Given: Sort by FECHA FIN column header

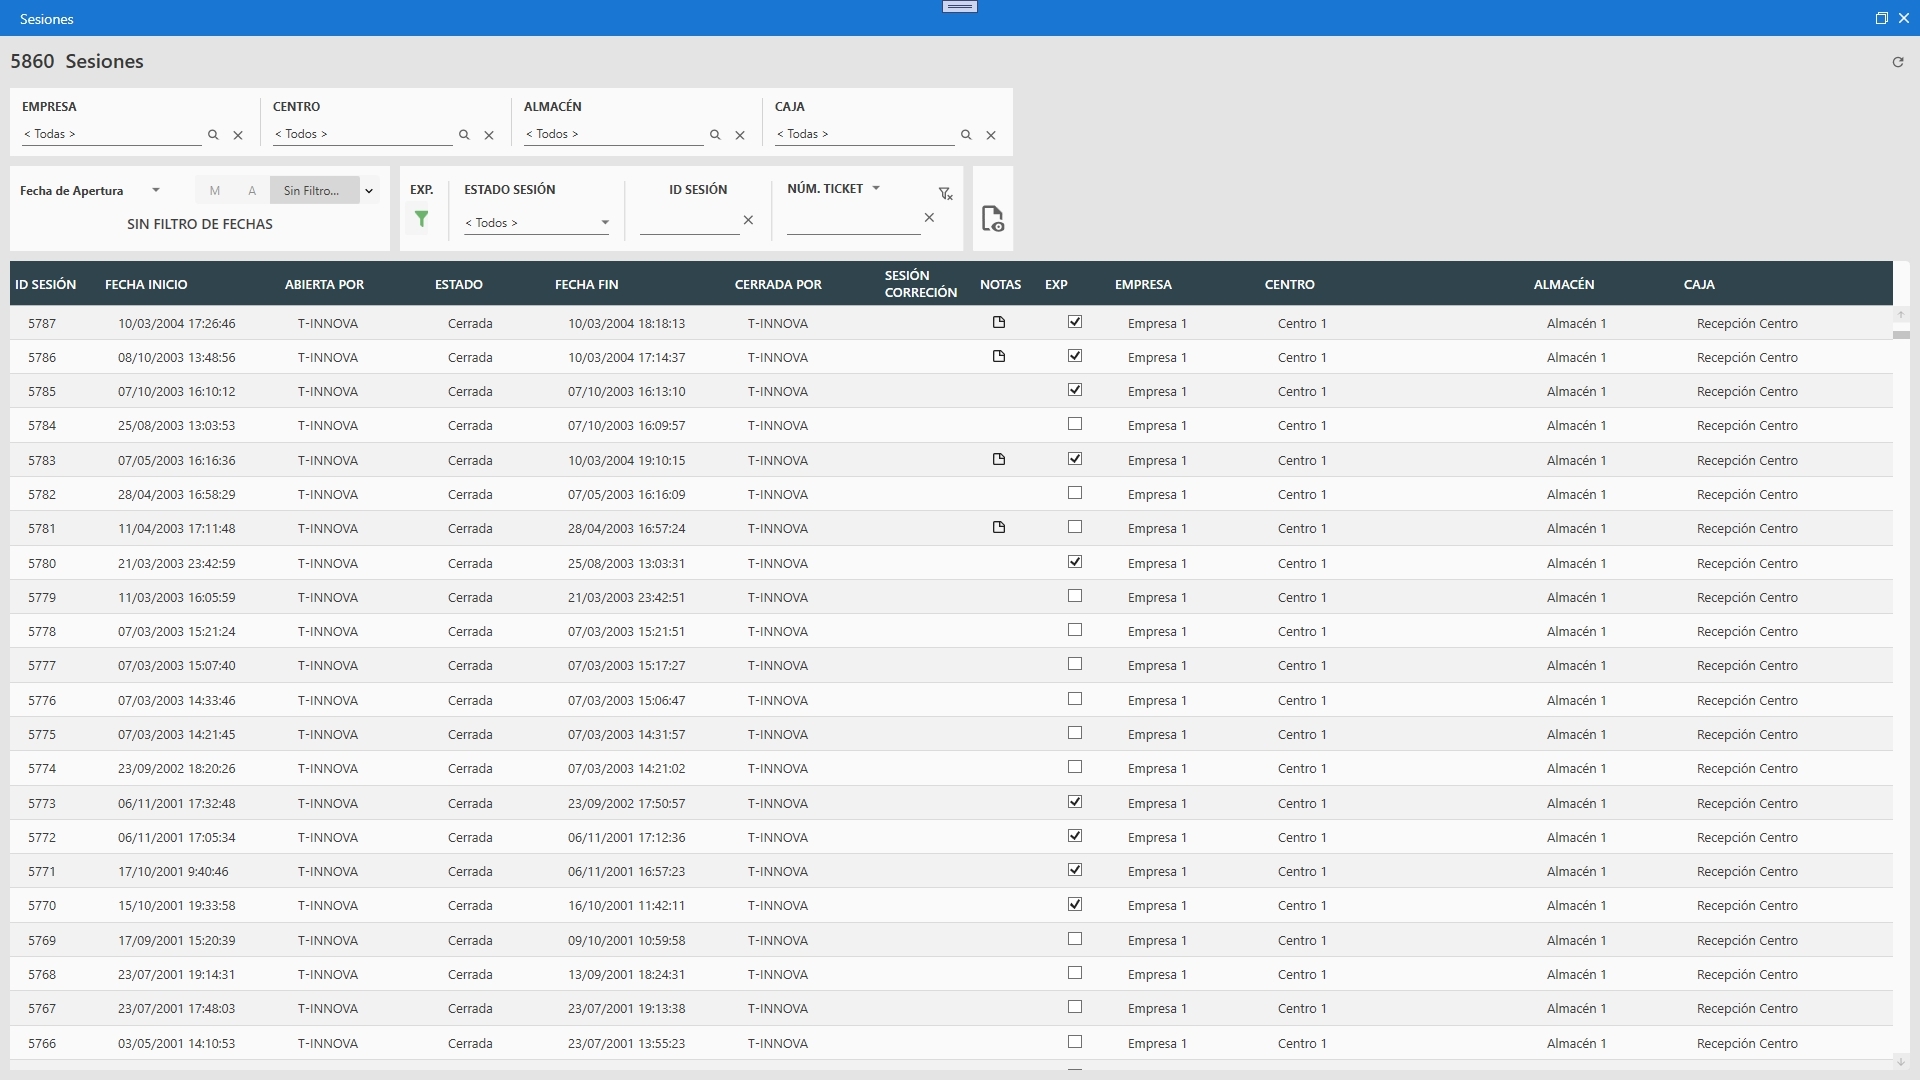Looking at the screenshot, I should click(x=587, y=285).
